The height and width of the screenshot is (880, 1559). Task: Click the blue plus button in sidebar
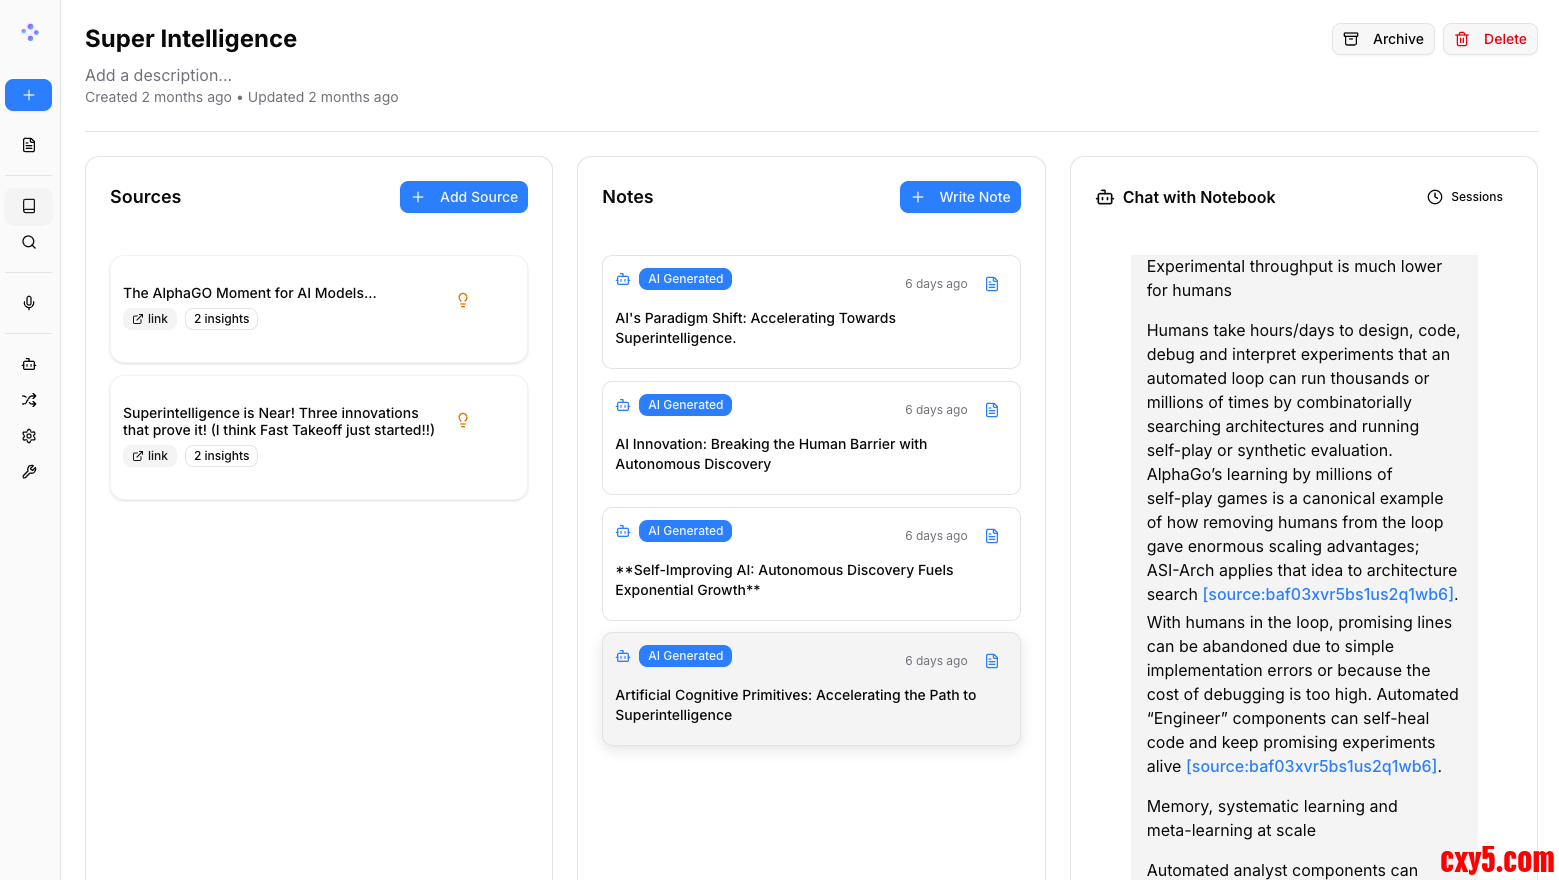[28, 95]
